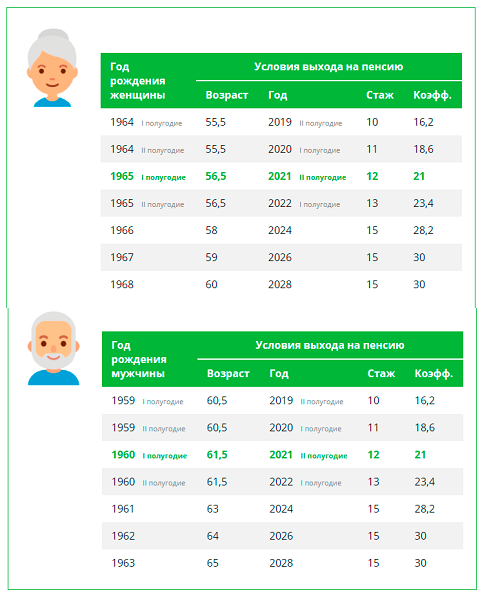
Task: Select the women's 'Условия выхода на пенсию' header
Action: [329, 67]
